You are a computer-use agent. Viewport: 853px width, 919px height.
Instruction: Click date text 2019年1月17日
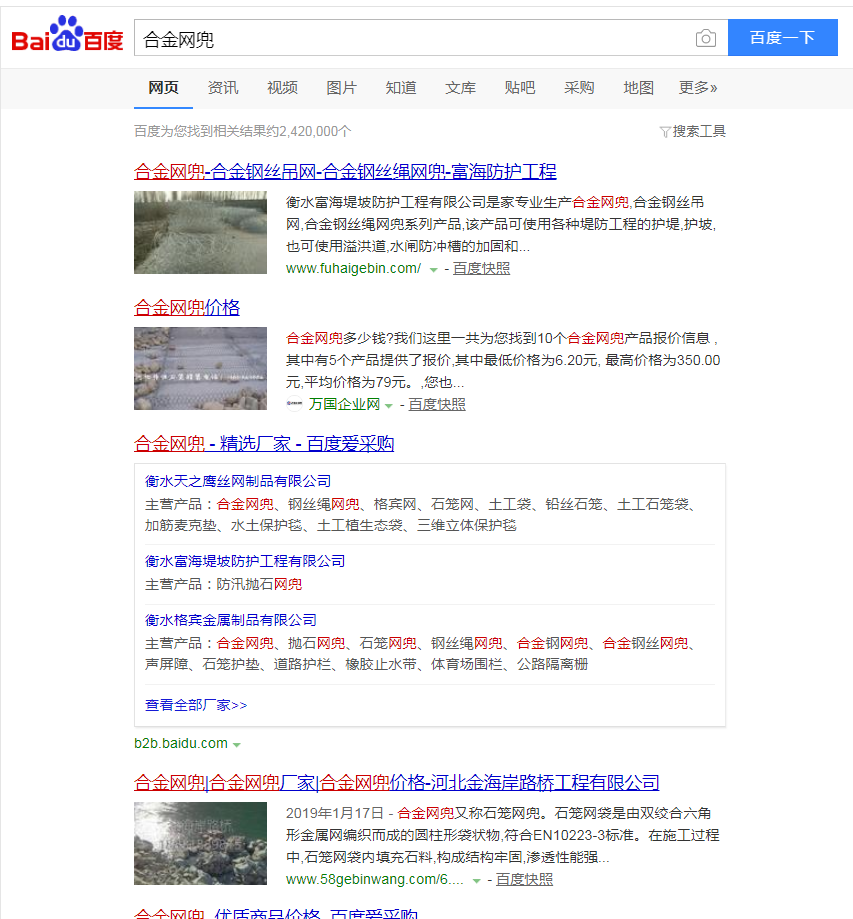(335, 814)
